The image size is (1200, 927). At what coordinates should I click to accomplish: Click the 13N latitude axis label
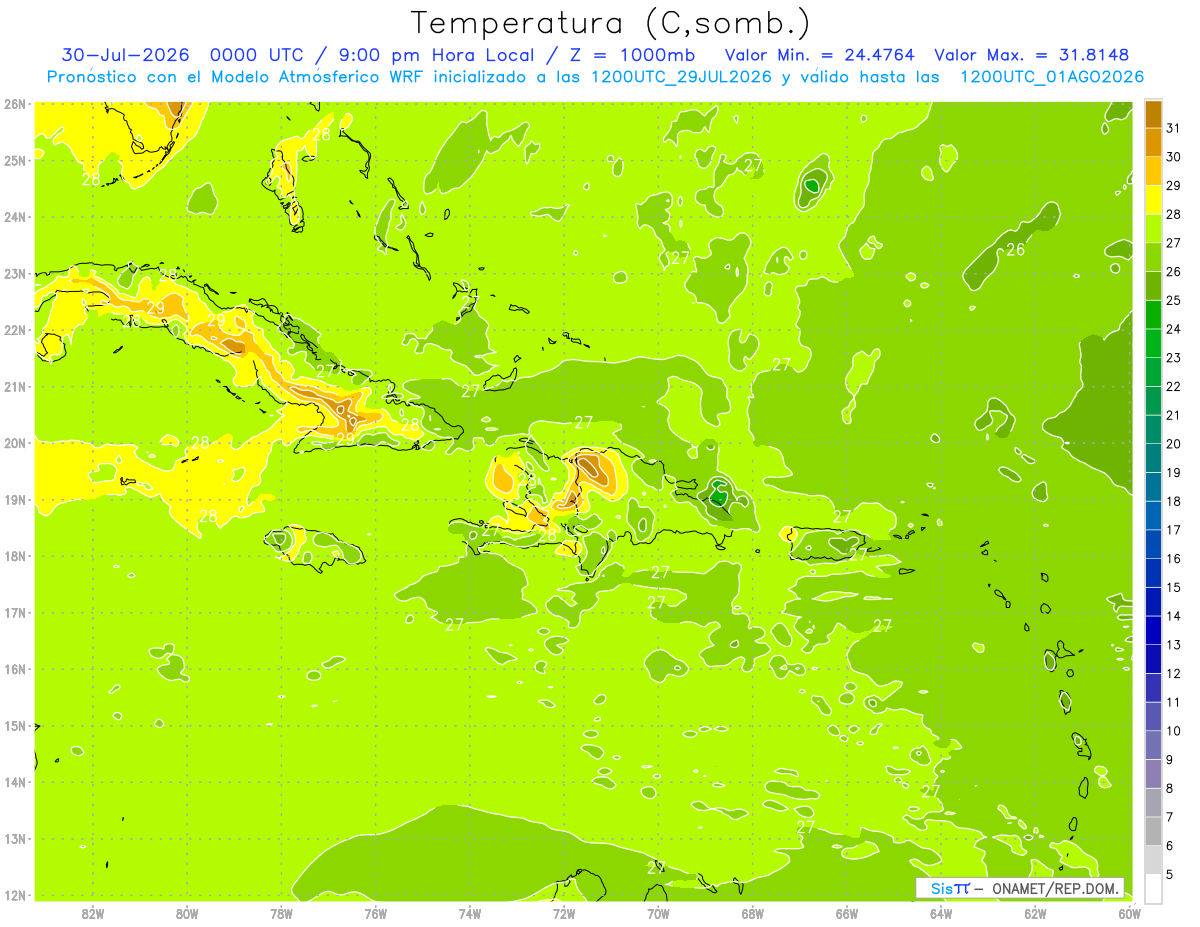tap(14, 838)
